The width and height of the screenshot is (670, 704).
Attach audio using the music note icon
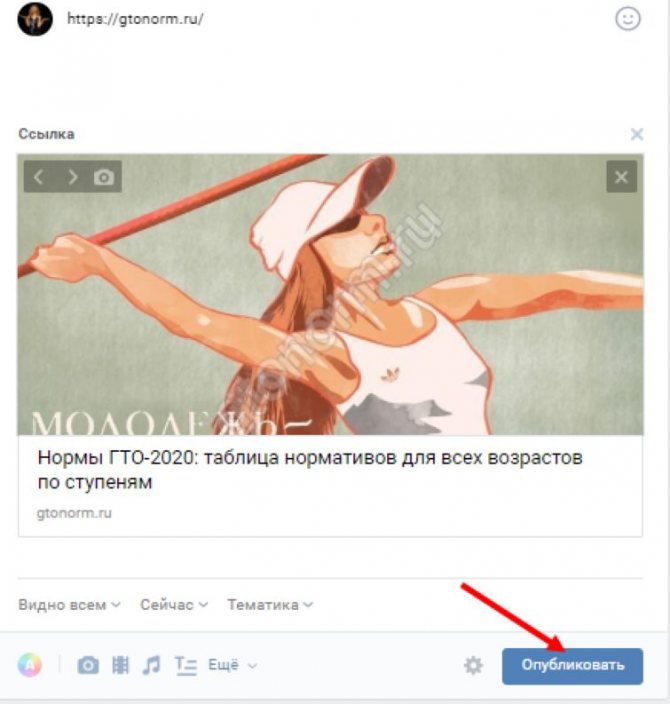pyautogui.click(x=151, y=665)
